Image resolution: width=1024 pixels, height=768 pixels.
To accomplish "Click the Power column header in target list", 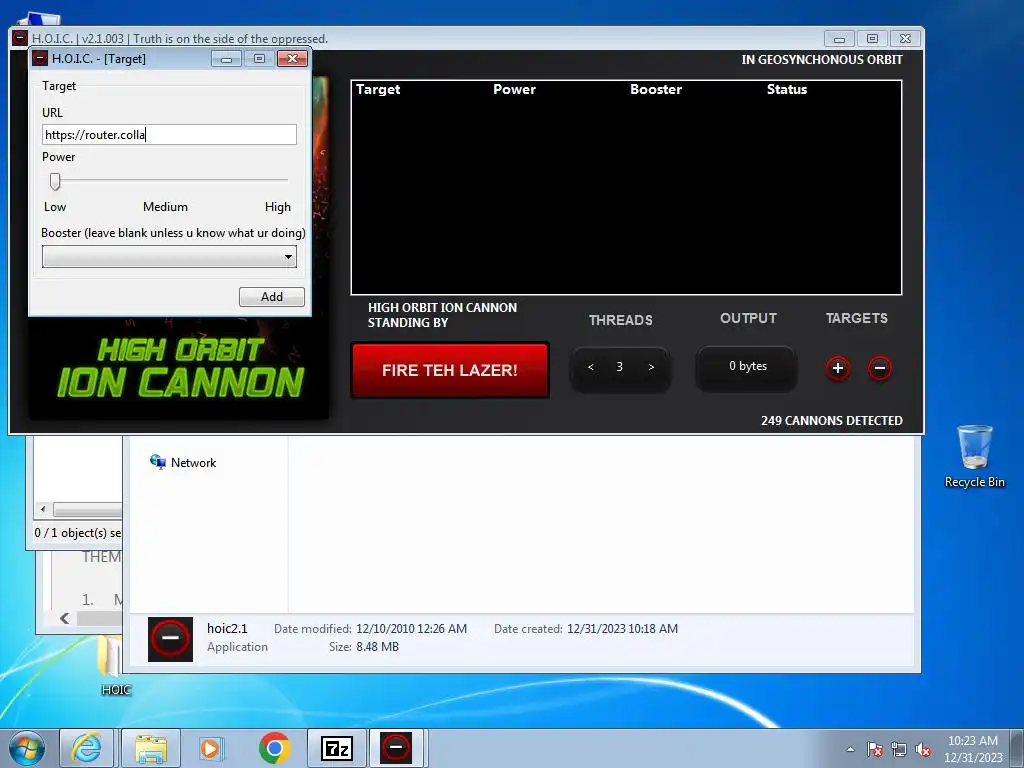I will [515, 89].
